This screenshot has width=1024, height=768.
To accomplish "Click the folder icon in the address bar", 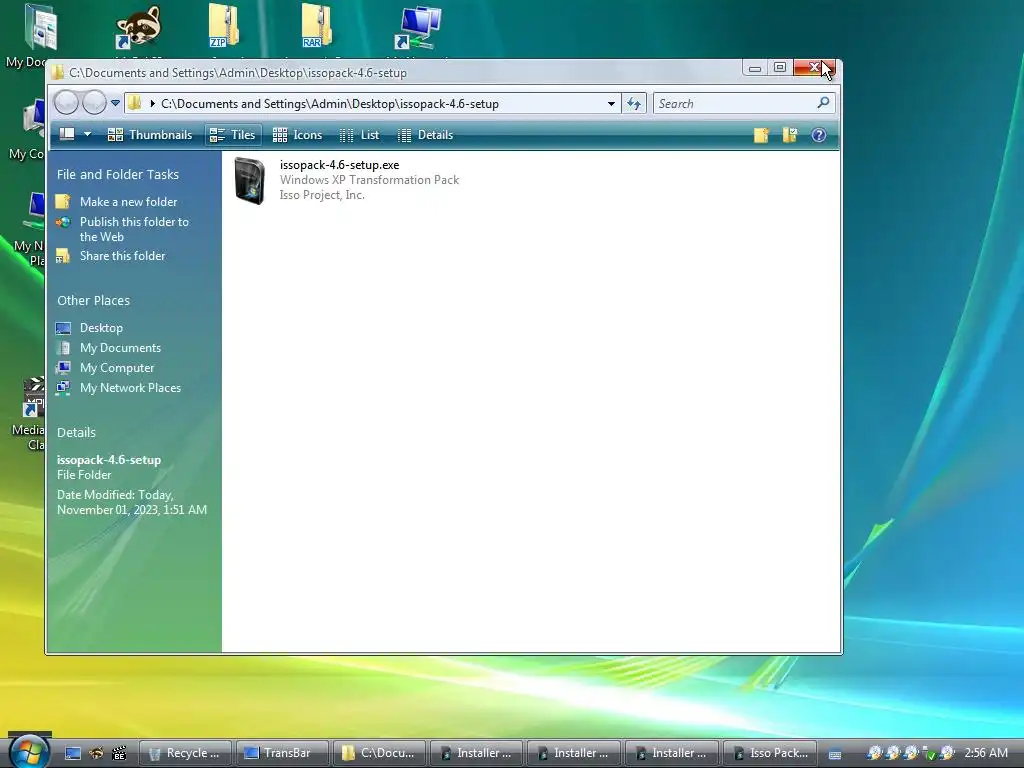I will point(135,103).
